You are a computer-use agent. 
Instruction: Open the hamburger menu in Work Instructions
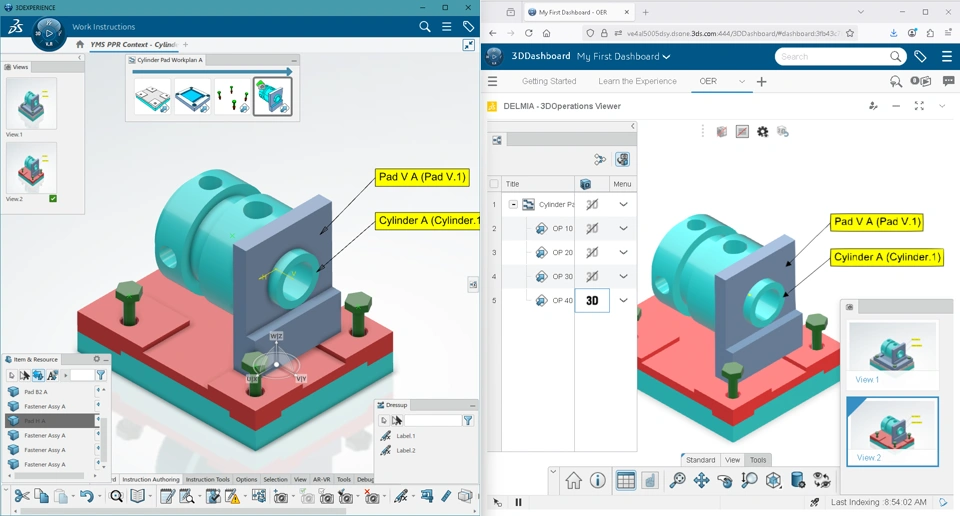click(447, 26)
